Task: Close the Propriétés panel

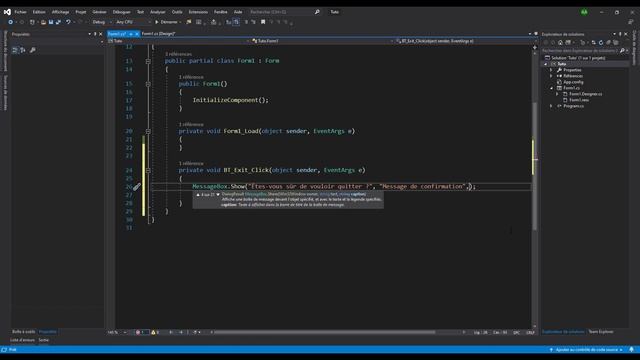Action: click(x=101, y=34)
